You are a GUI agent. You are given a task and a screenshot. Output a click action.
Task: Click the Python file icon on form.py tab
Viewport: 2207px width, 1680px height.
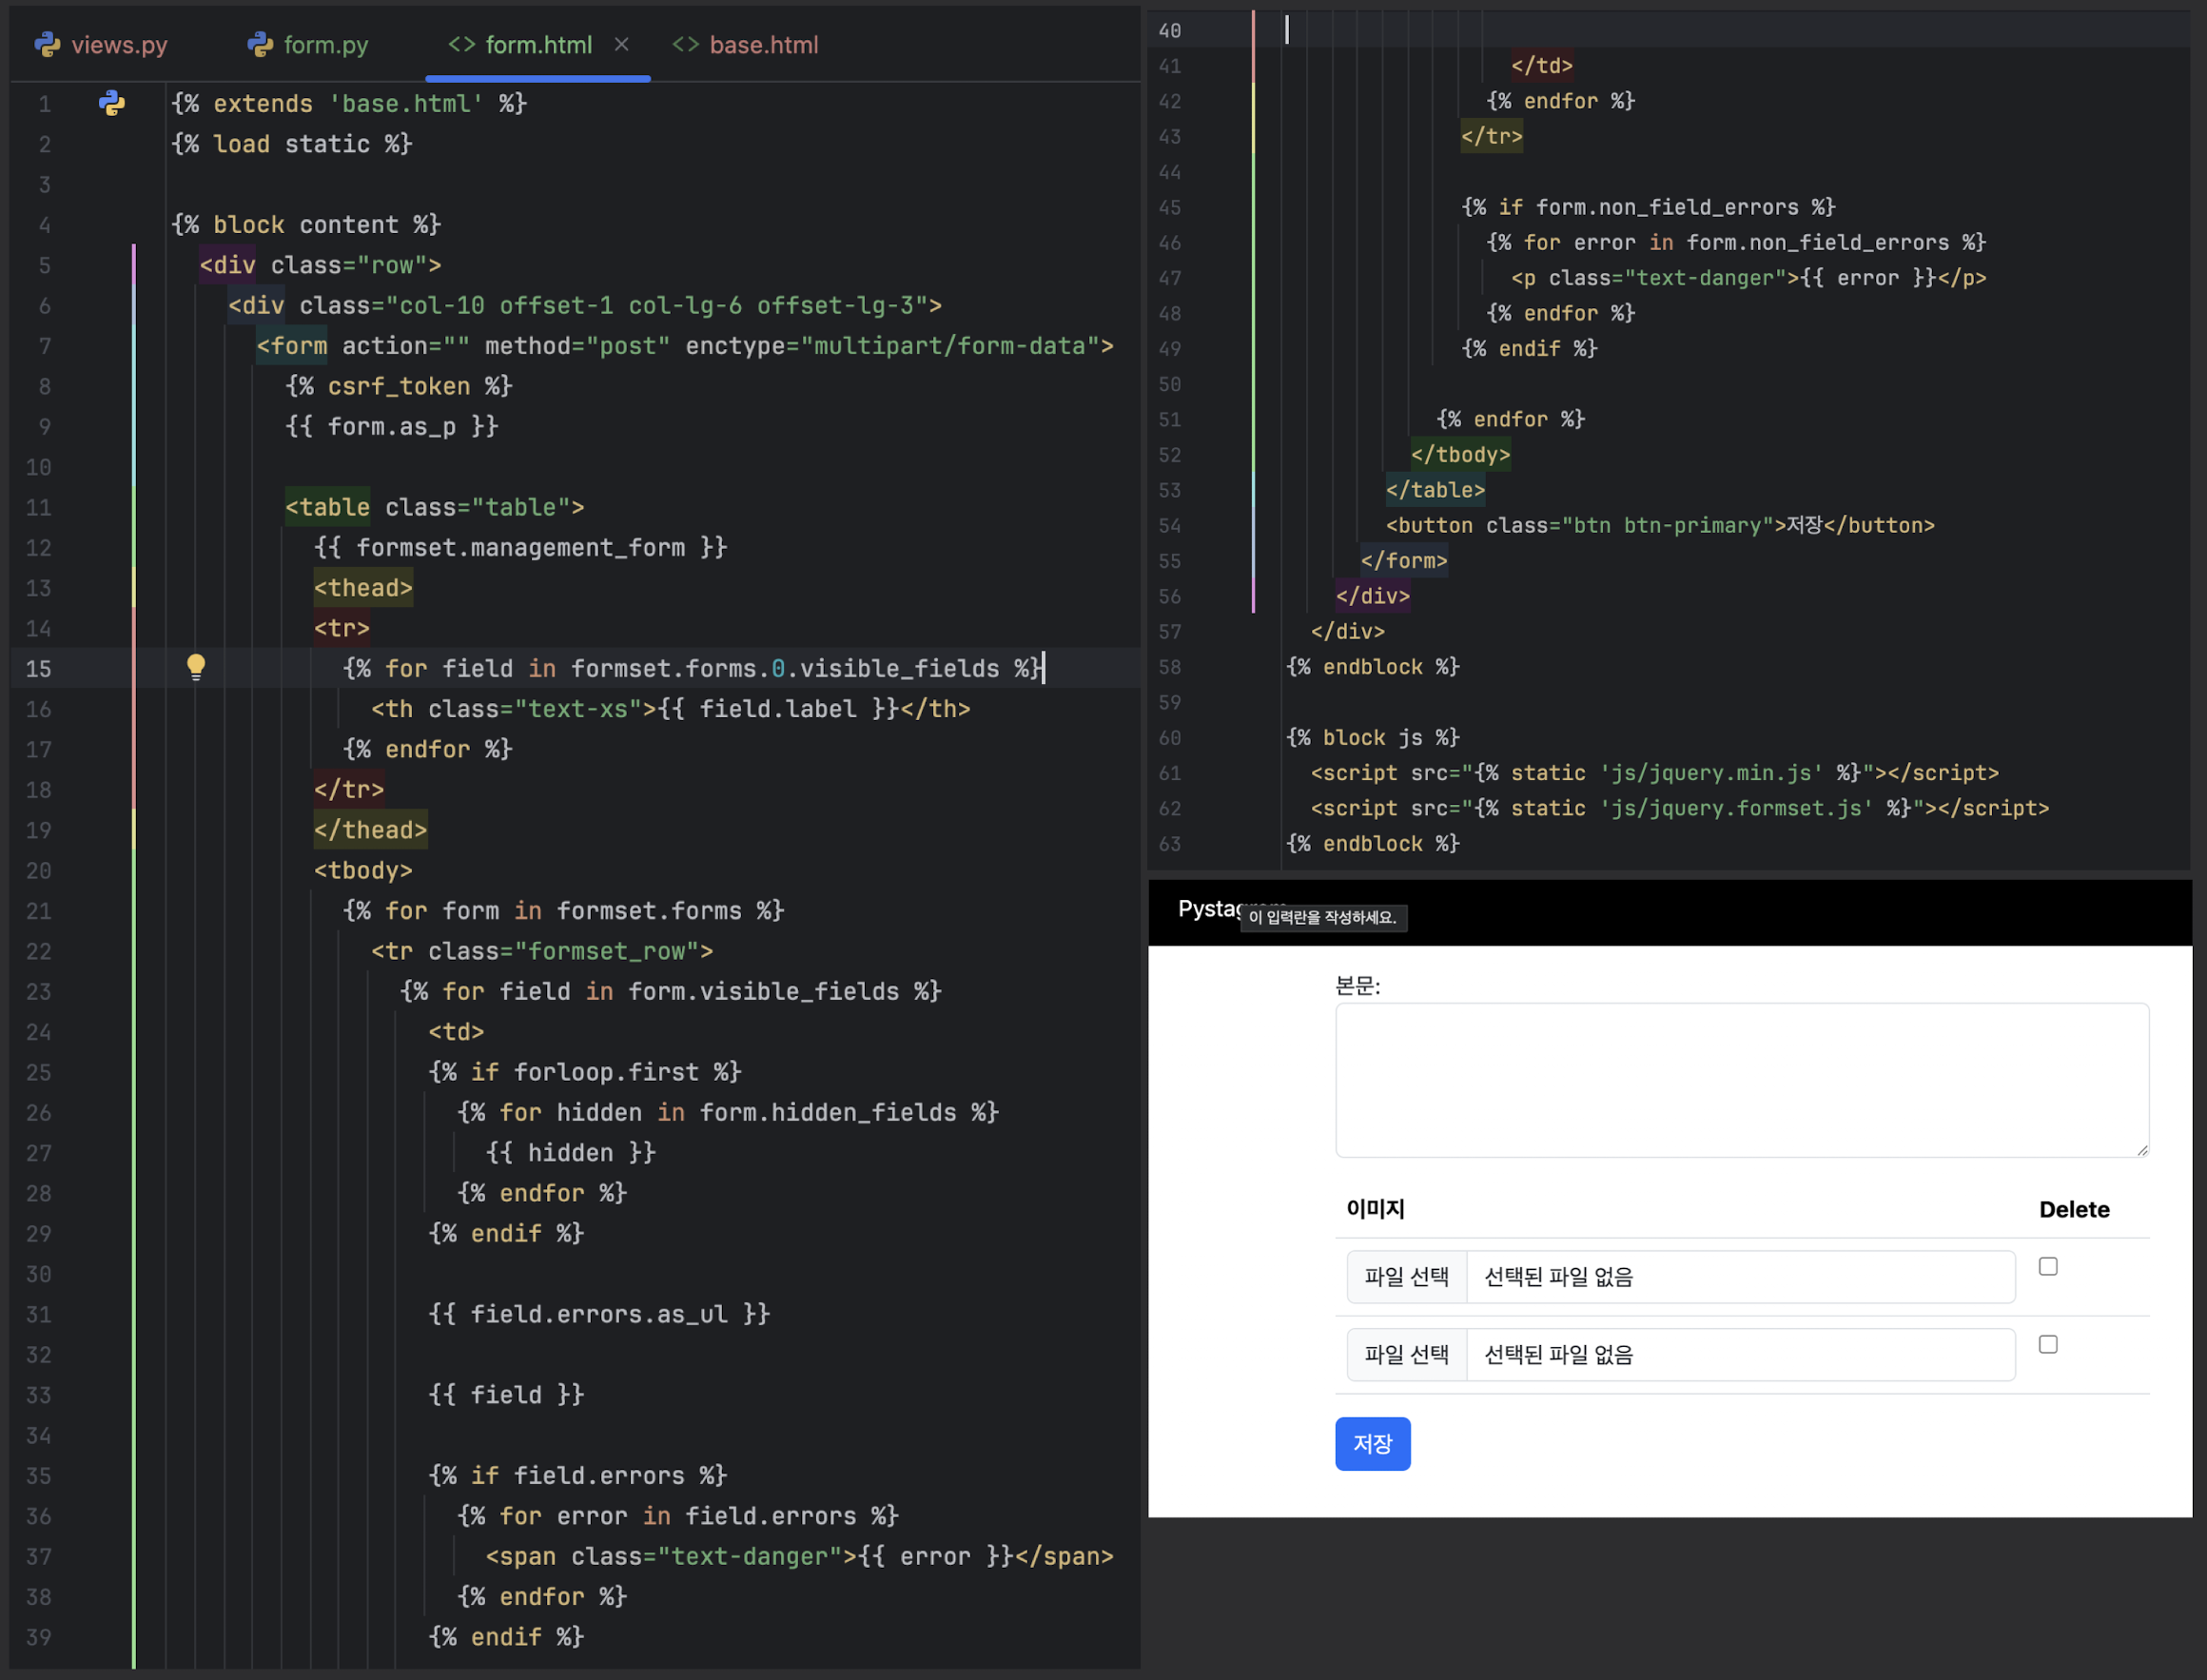pos(260,44)
